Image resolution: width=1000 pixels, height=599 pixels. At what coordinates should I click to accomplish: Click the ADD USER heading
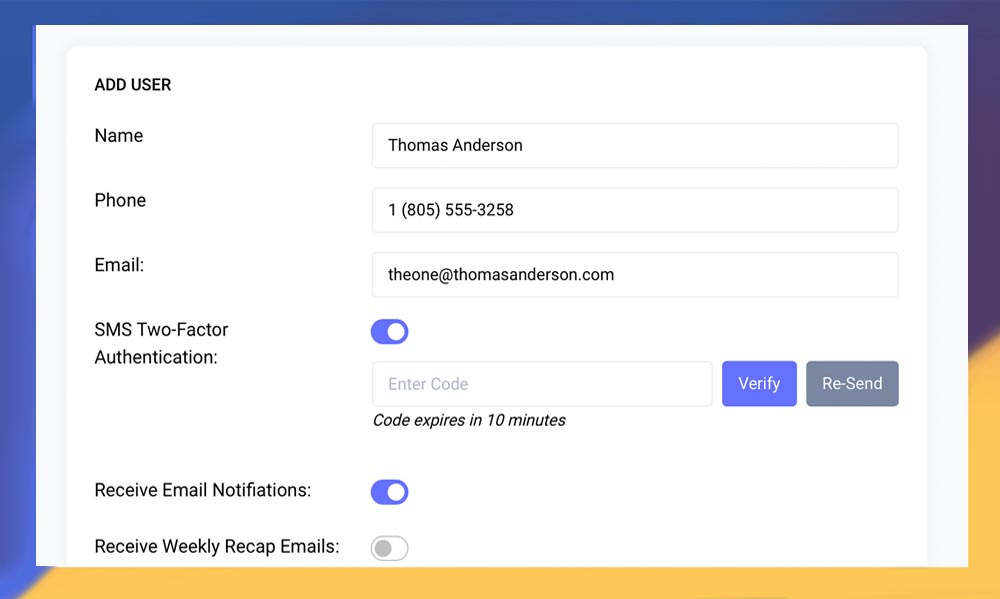pos(133,85)
